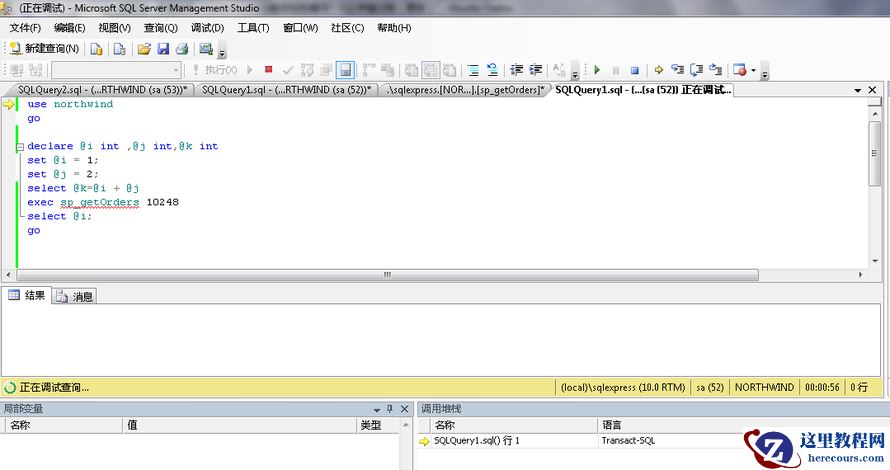Click Show Next Statement yellow arrow icon
The image size is (890, 470).
(x=658, y=70)
